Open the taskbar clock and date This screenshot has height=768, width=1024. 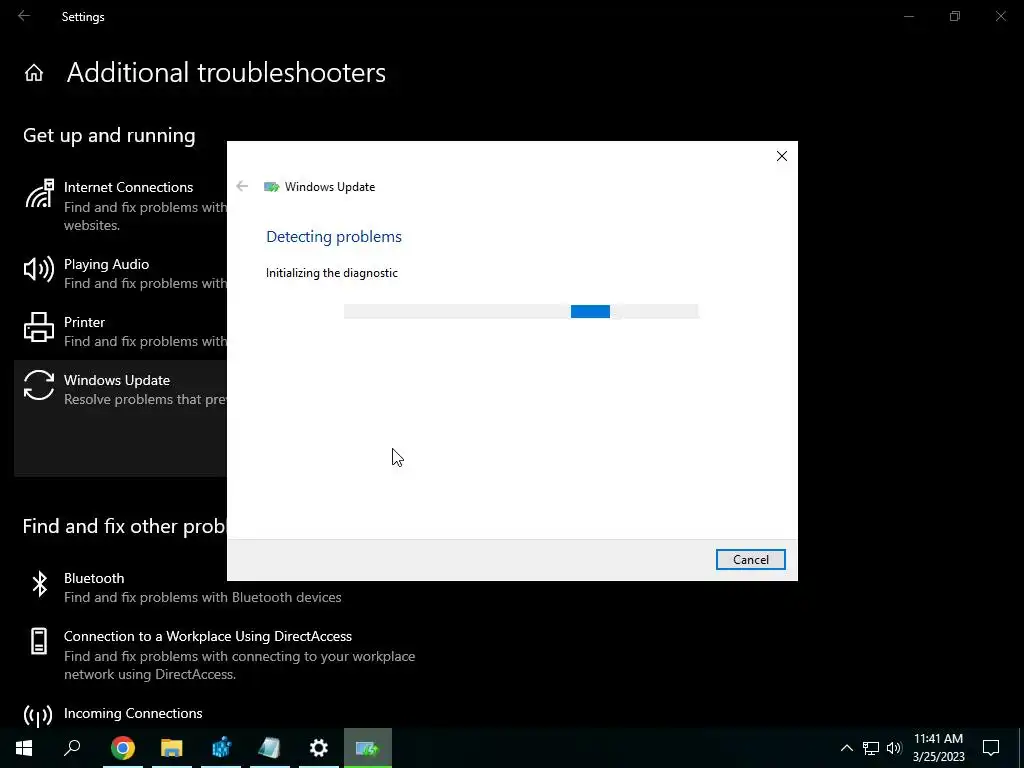click(938, 748)
